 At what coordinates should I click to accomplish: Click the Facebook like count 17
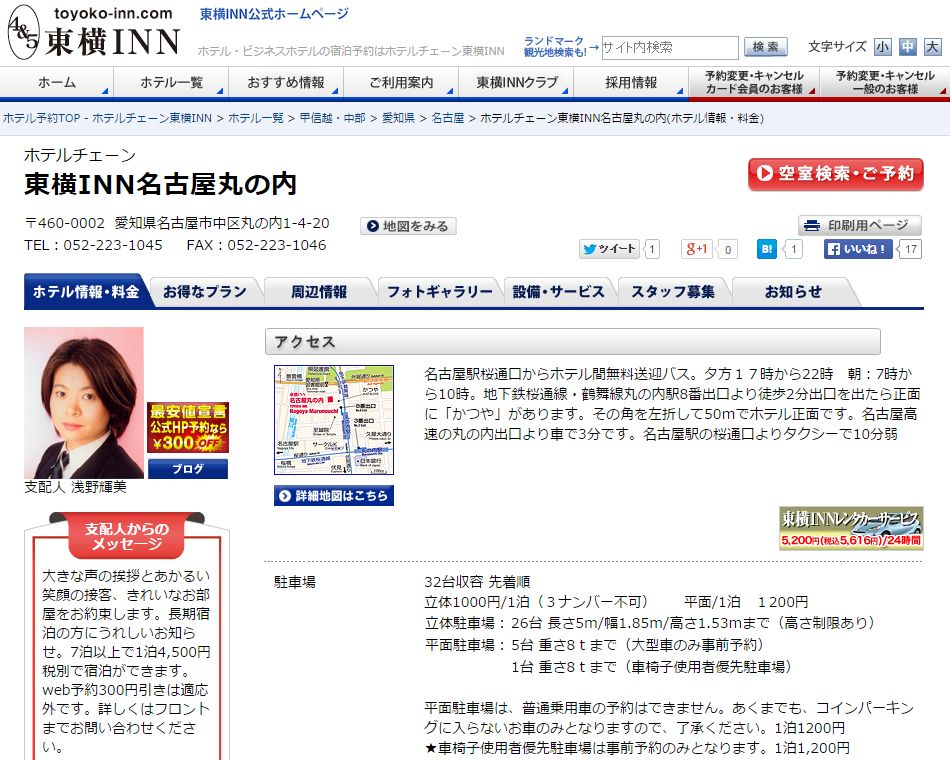[911, 249]
